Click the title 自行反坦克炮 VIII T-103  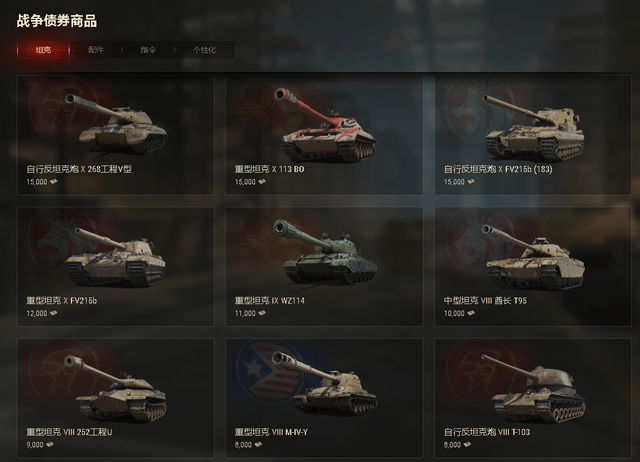coord(487,432)
